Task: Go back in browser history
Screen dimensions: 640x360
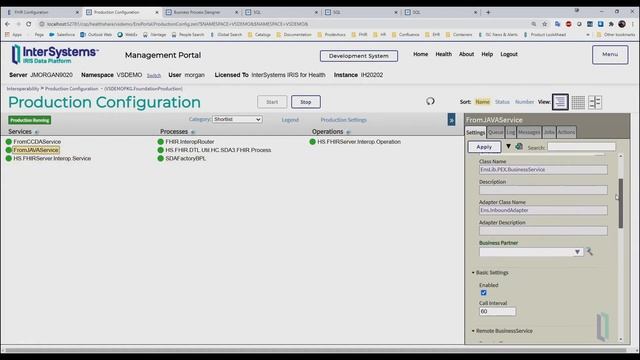Action: coord(7,24)
